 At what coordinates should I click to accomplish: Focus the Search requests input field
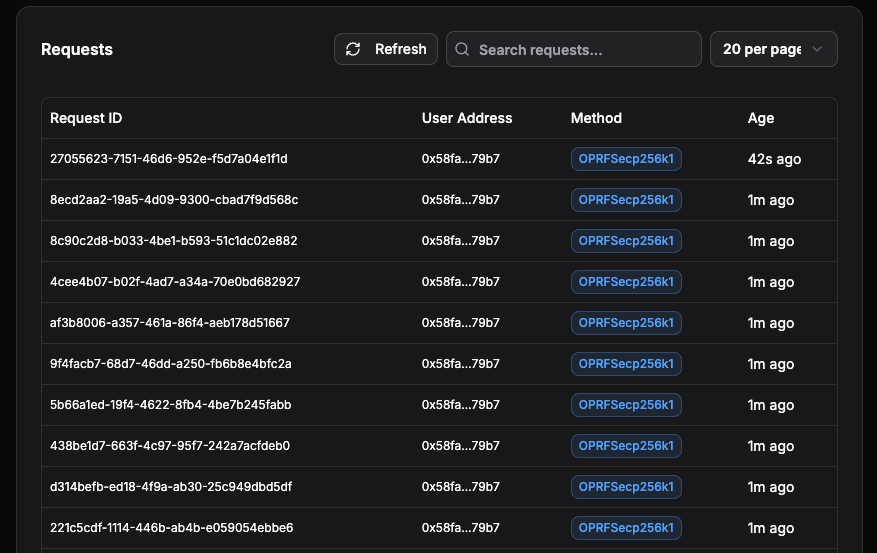(x=574, y=49)
